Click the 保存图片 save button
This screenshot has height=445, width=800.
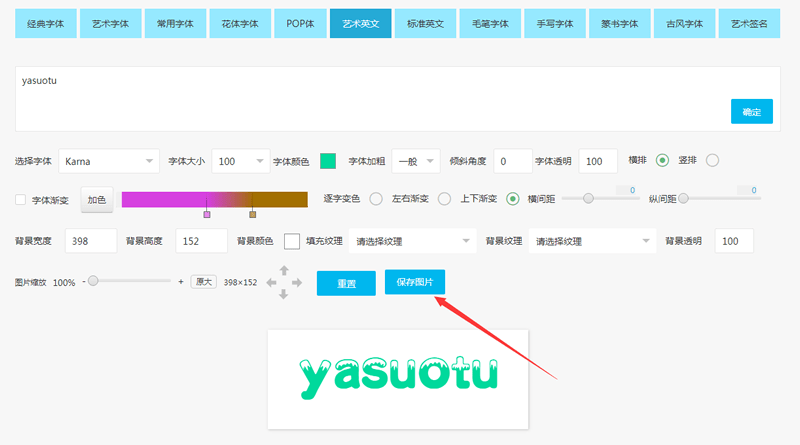414,282
